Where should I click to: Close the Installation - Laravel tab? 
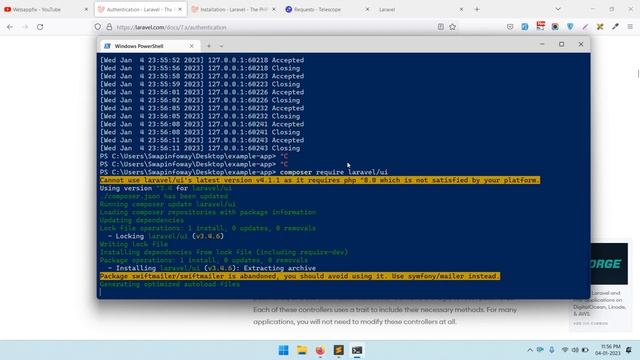coord(274,9)
